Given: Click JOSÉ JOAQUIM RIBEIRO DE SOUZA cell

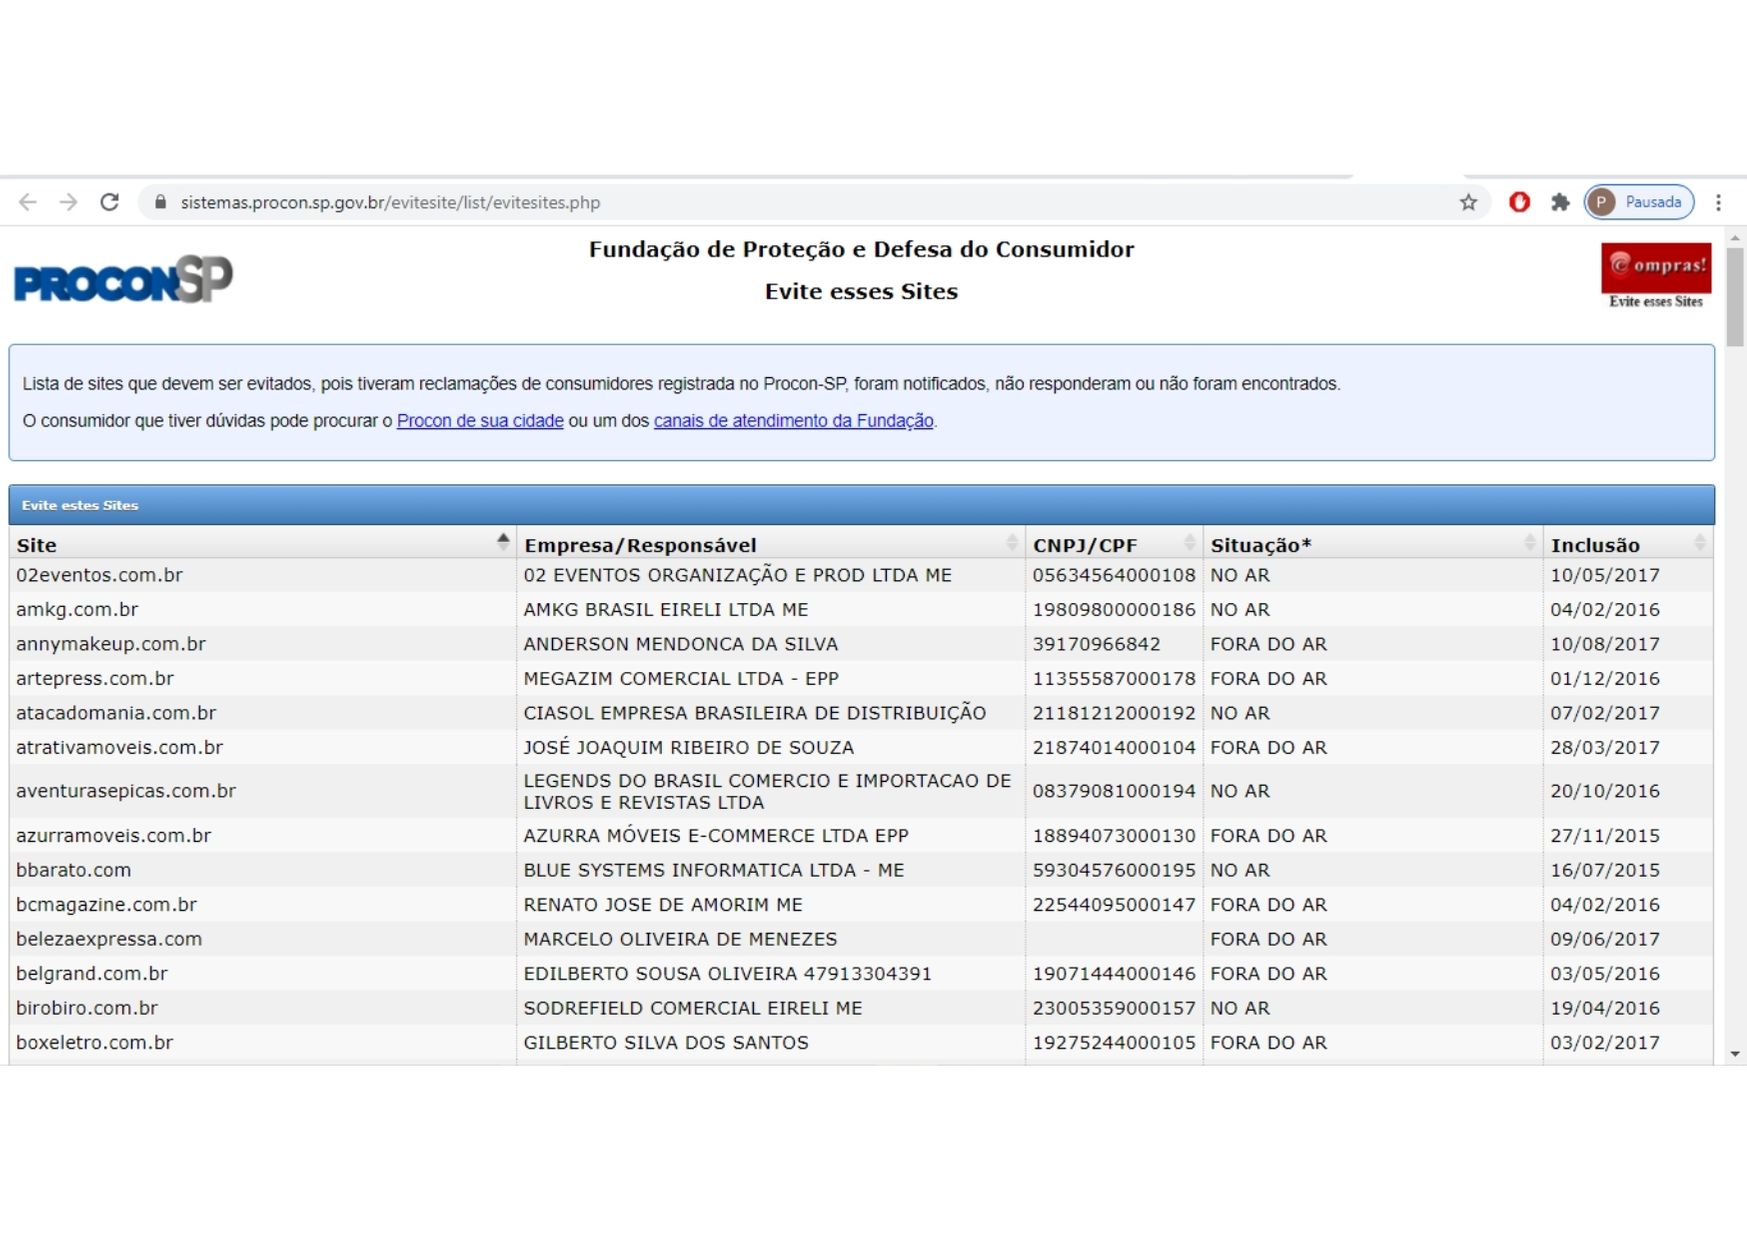Looking at the screenshot, I should 770,747.
